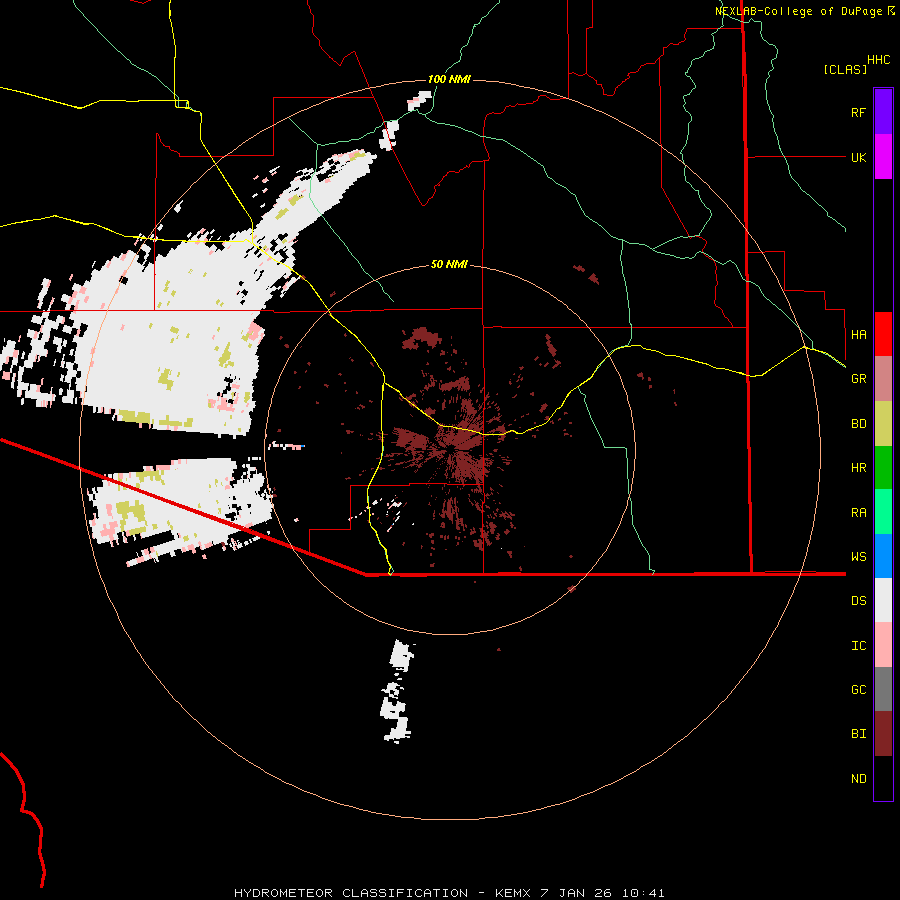Click the 100 NMI range ring label
Image resolution: width=900 pixels, height=900 pixels.
[x=449, y=79]
